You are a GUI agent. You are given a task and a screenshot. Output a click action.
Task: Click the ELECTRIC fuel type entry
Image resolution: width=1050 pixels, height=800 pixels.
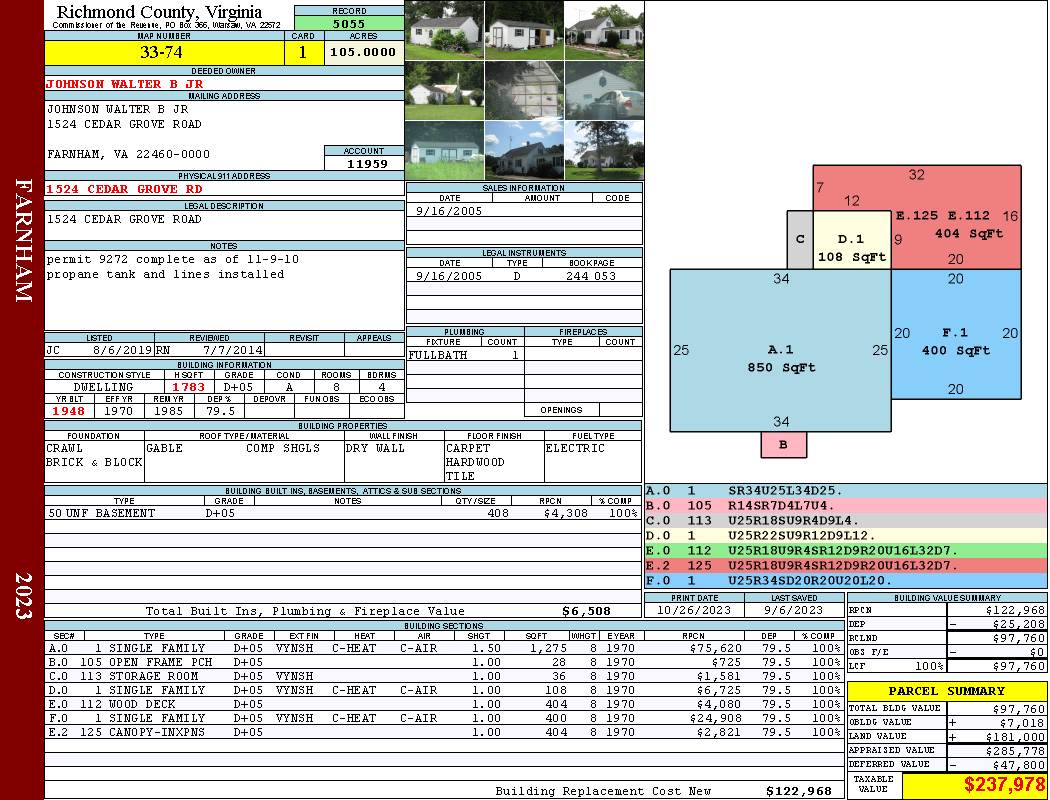click(575, 448)
